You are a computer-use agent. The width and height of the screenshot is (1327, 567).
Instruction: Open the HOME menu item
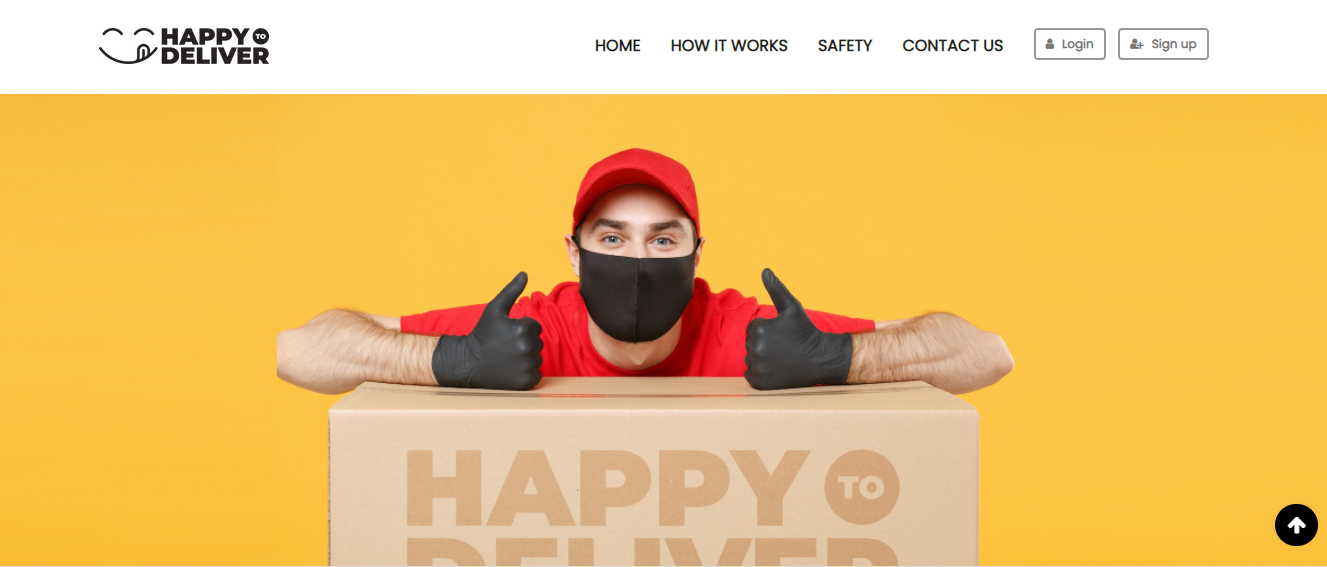click(x=617, y=46)
